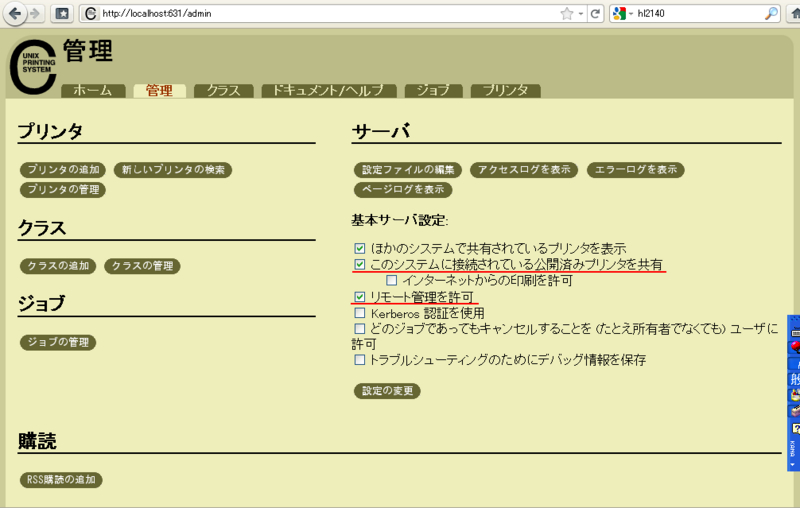This screenshot has width=800, height=508.
Task: Apply changes with 設定の変更 button
Action: [387, 391]
